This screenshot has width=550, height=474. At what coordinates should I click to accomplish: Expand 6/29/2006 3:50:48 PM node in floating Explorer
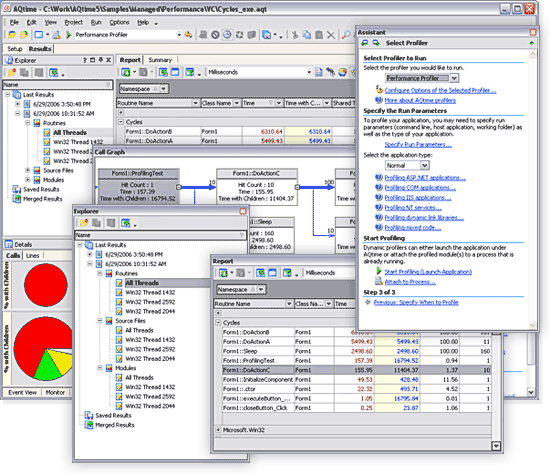click(90, 254)
